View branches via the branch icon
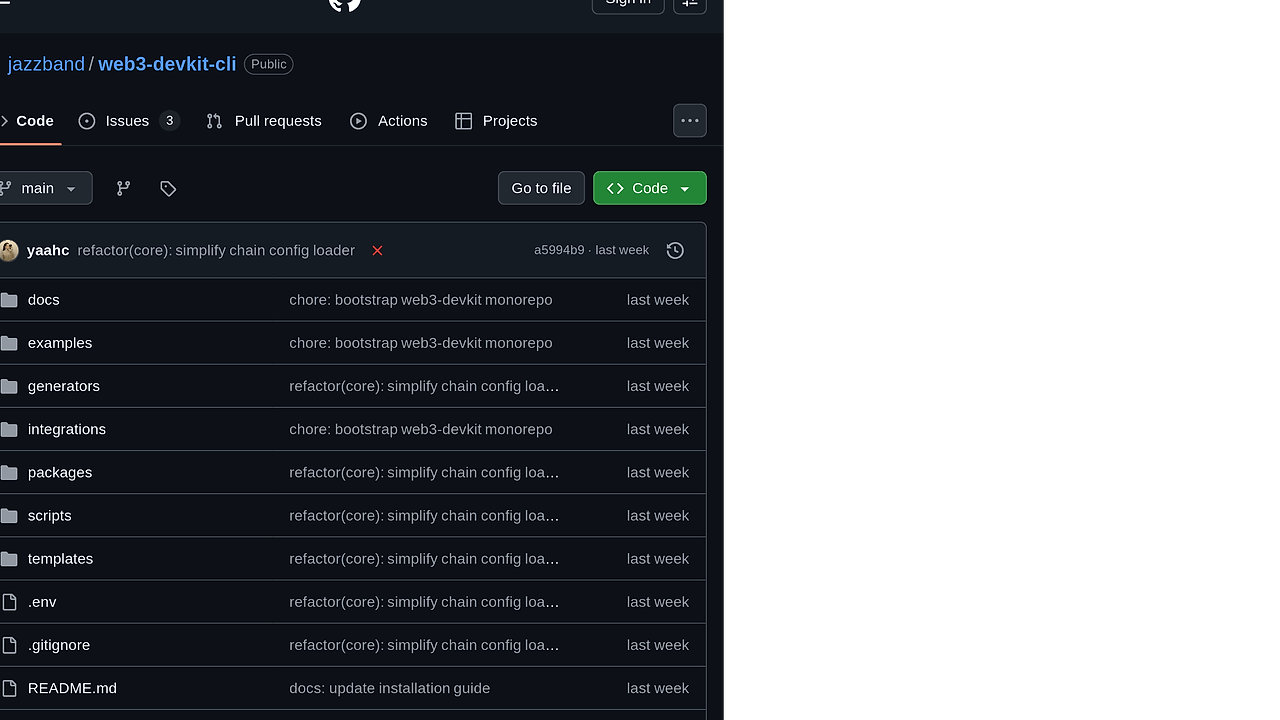1280x720 pixels. [x=123, y=188]
